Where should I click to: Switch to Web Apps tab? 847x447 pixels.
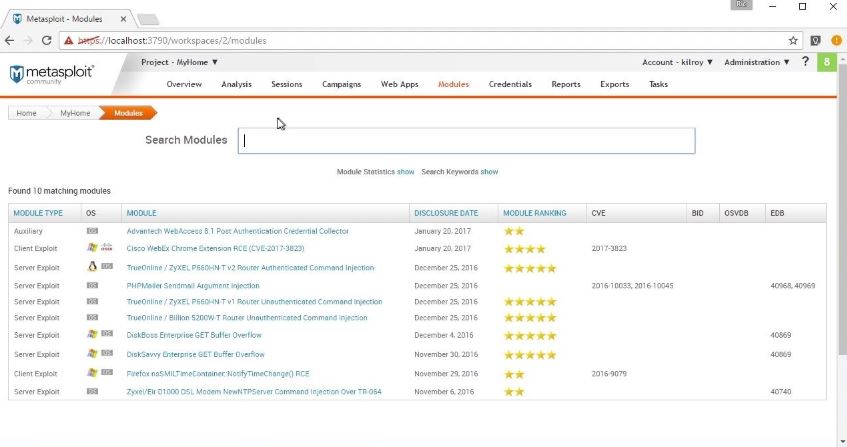pos(400,84)
